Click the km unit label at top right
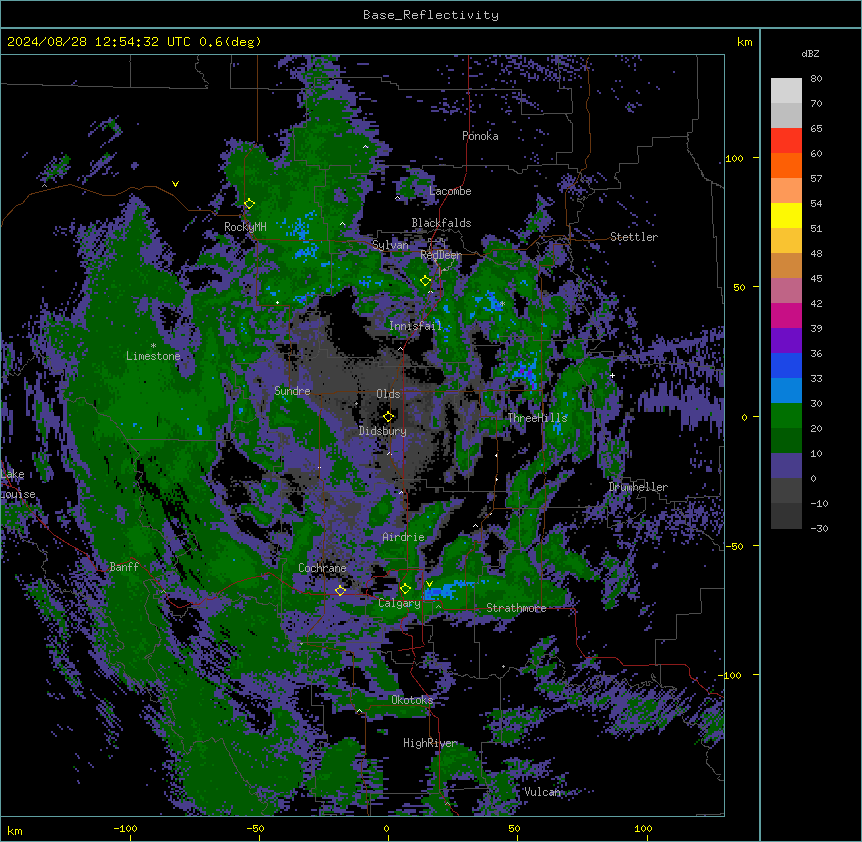This screenshot has width=862, height=842. [x=745, y=42]
